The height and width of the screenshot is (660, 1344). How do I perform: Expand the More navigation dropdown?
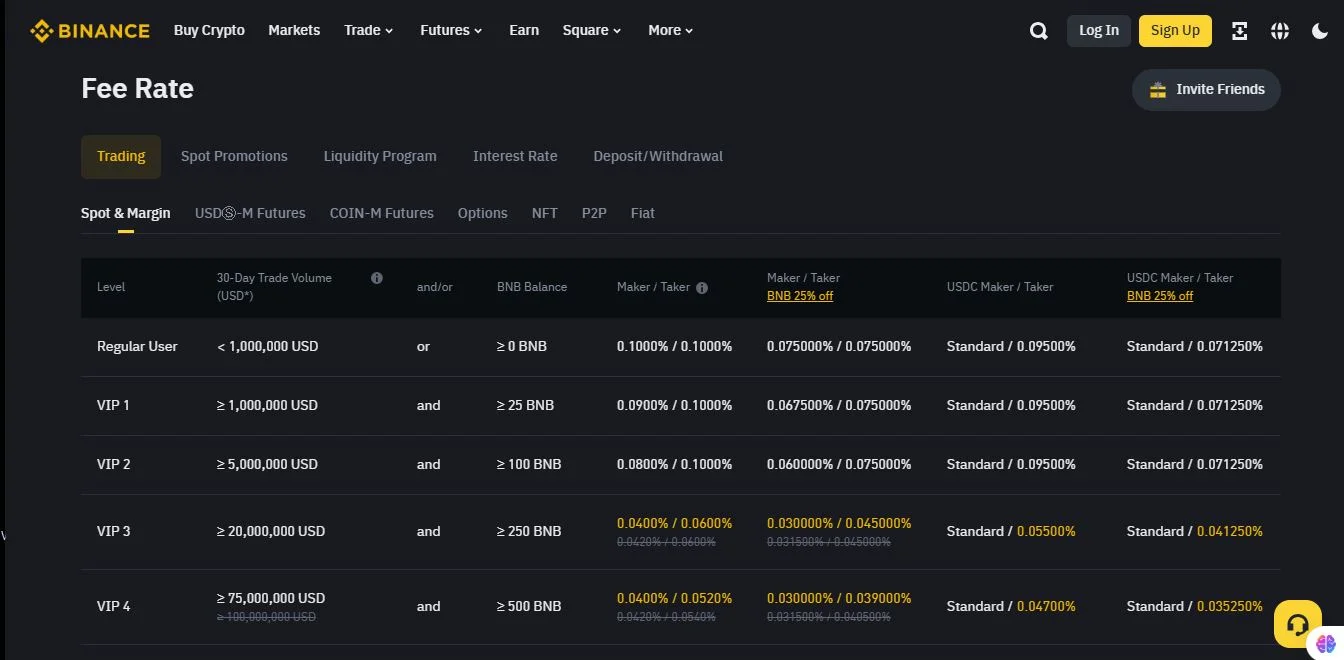tap(670, 30)
